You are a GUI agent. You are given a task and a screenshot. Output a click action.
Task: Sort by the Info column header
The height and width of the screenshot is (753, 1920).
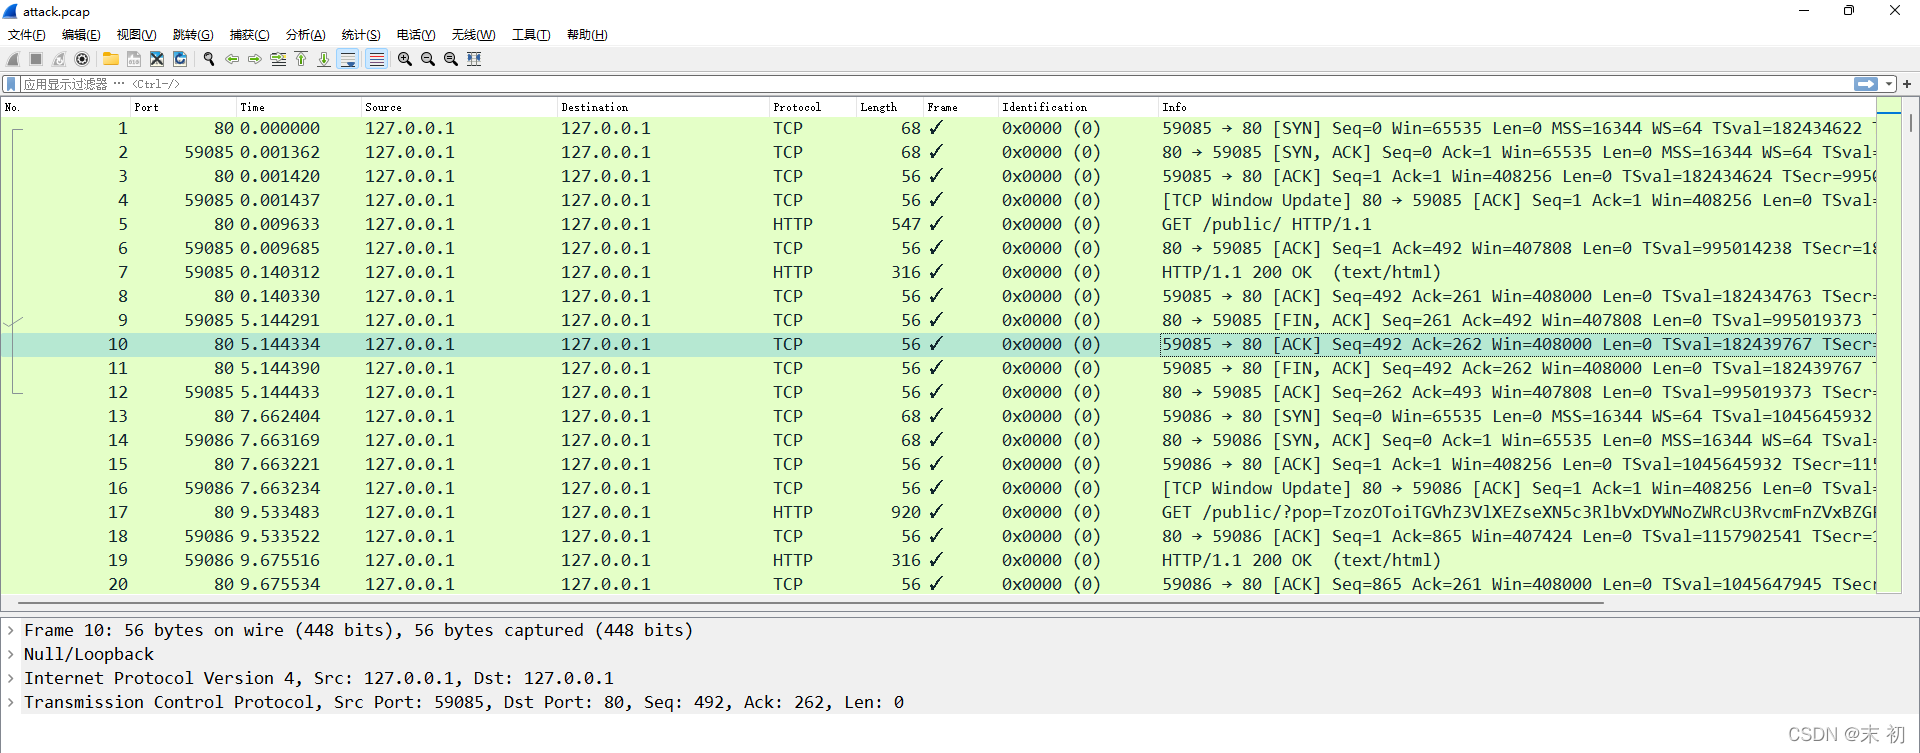[1517, 107]
